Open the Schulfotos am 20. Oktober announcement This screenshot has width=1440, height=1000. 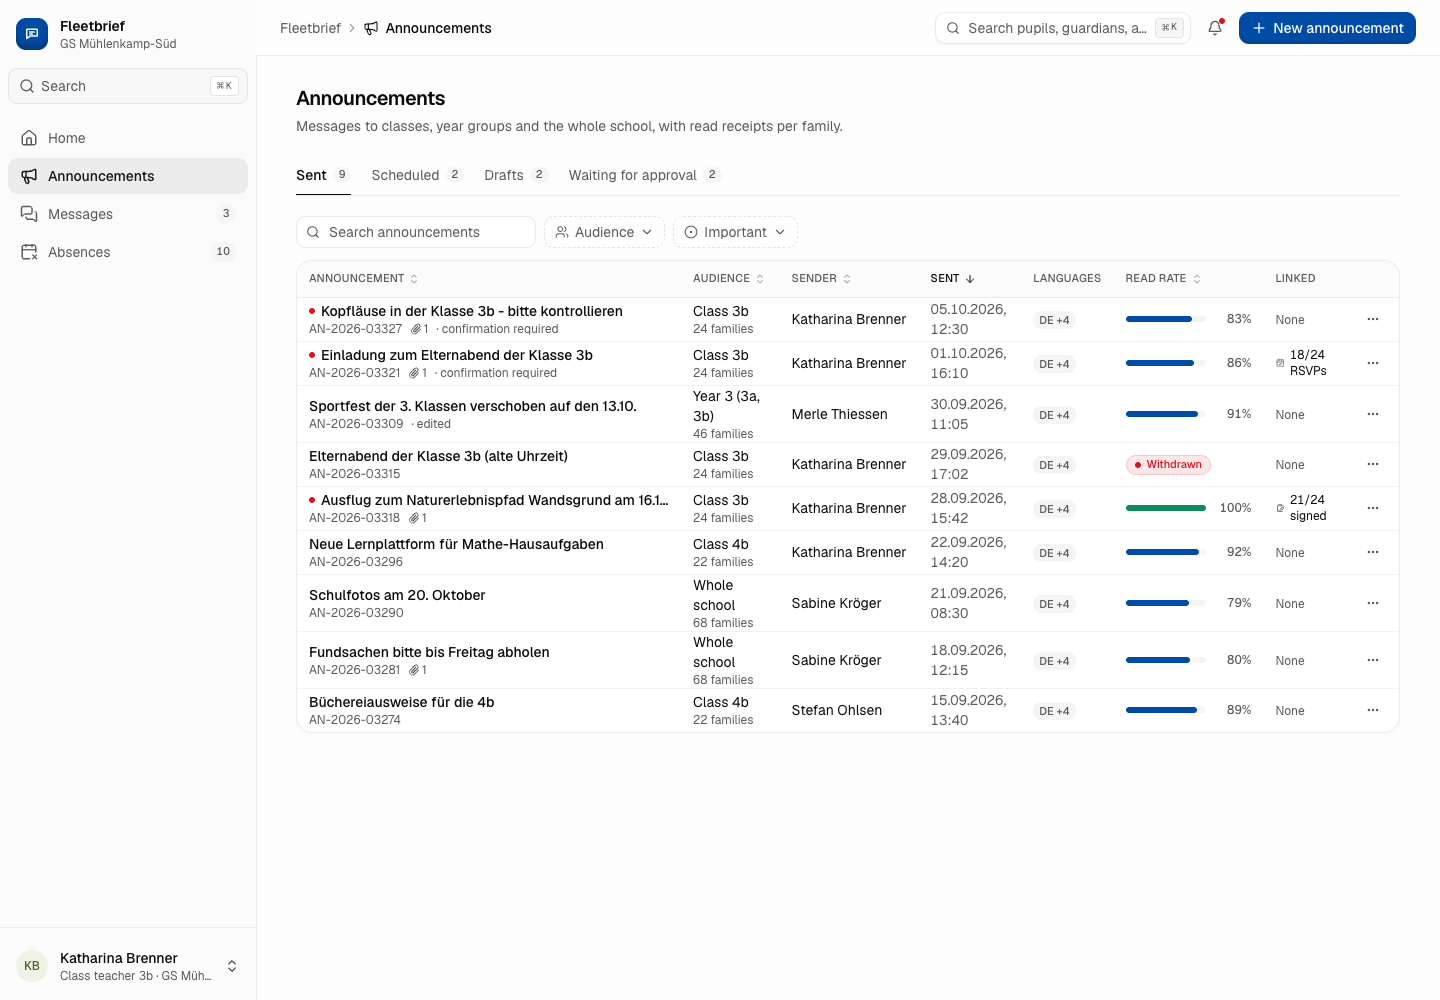tap(397, 595)
